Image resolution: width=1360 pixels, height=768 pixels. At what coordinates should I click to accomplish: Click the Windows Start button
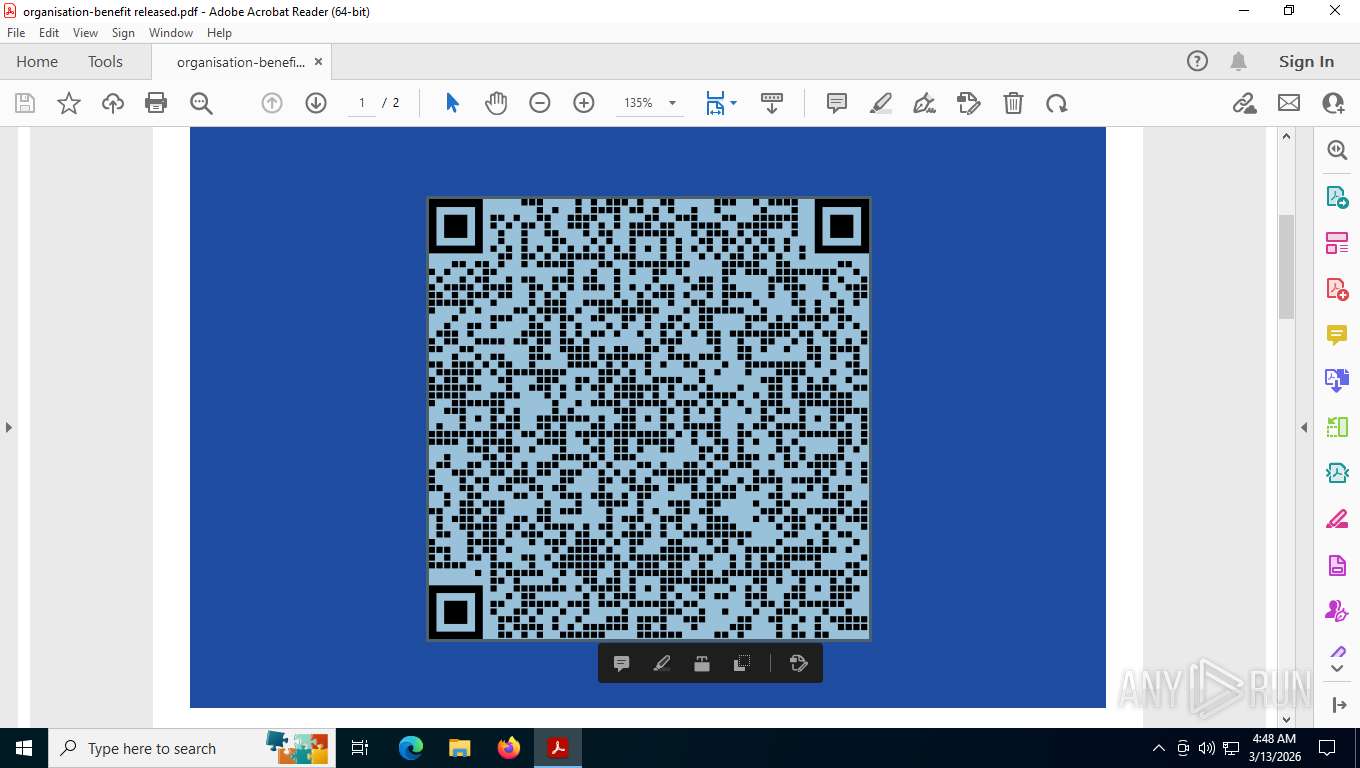pos(23,748)
